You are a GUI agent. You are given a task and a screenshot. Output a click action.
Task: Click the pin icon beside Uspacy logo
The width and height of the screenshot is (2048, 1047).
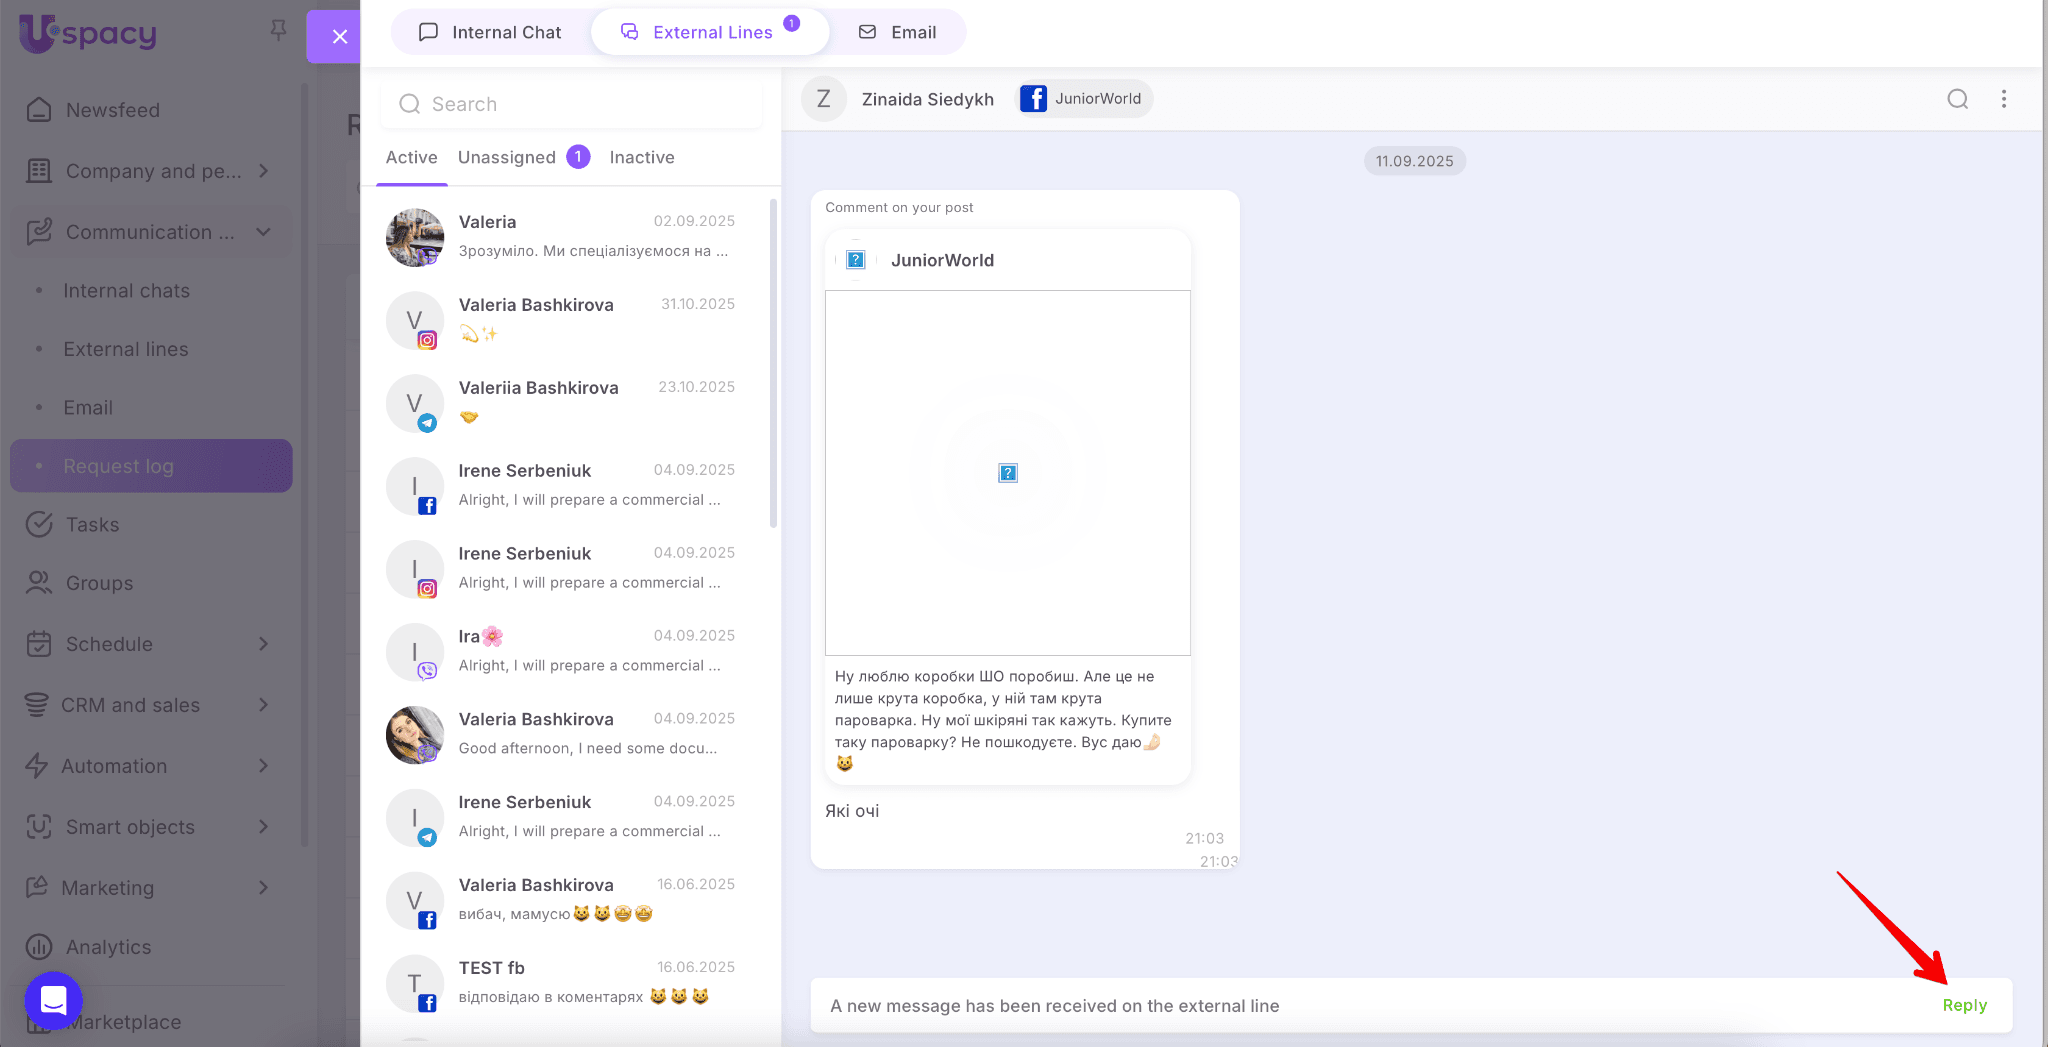[x=278, y=31]
